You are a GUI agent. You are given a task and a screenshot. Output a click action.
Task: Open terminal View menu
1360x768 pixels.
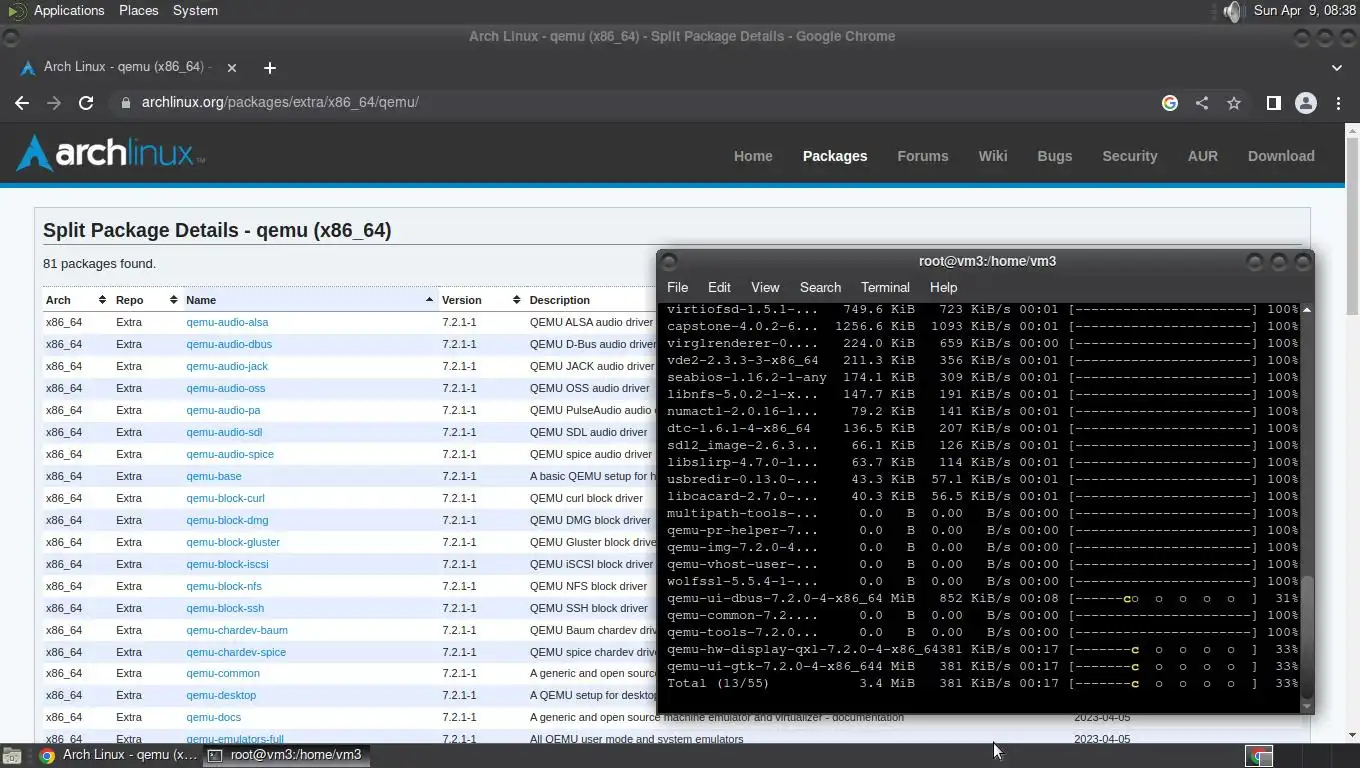pos(765,287)
